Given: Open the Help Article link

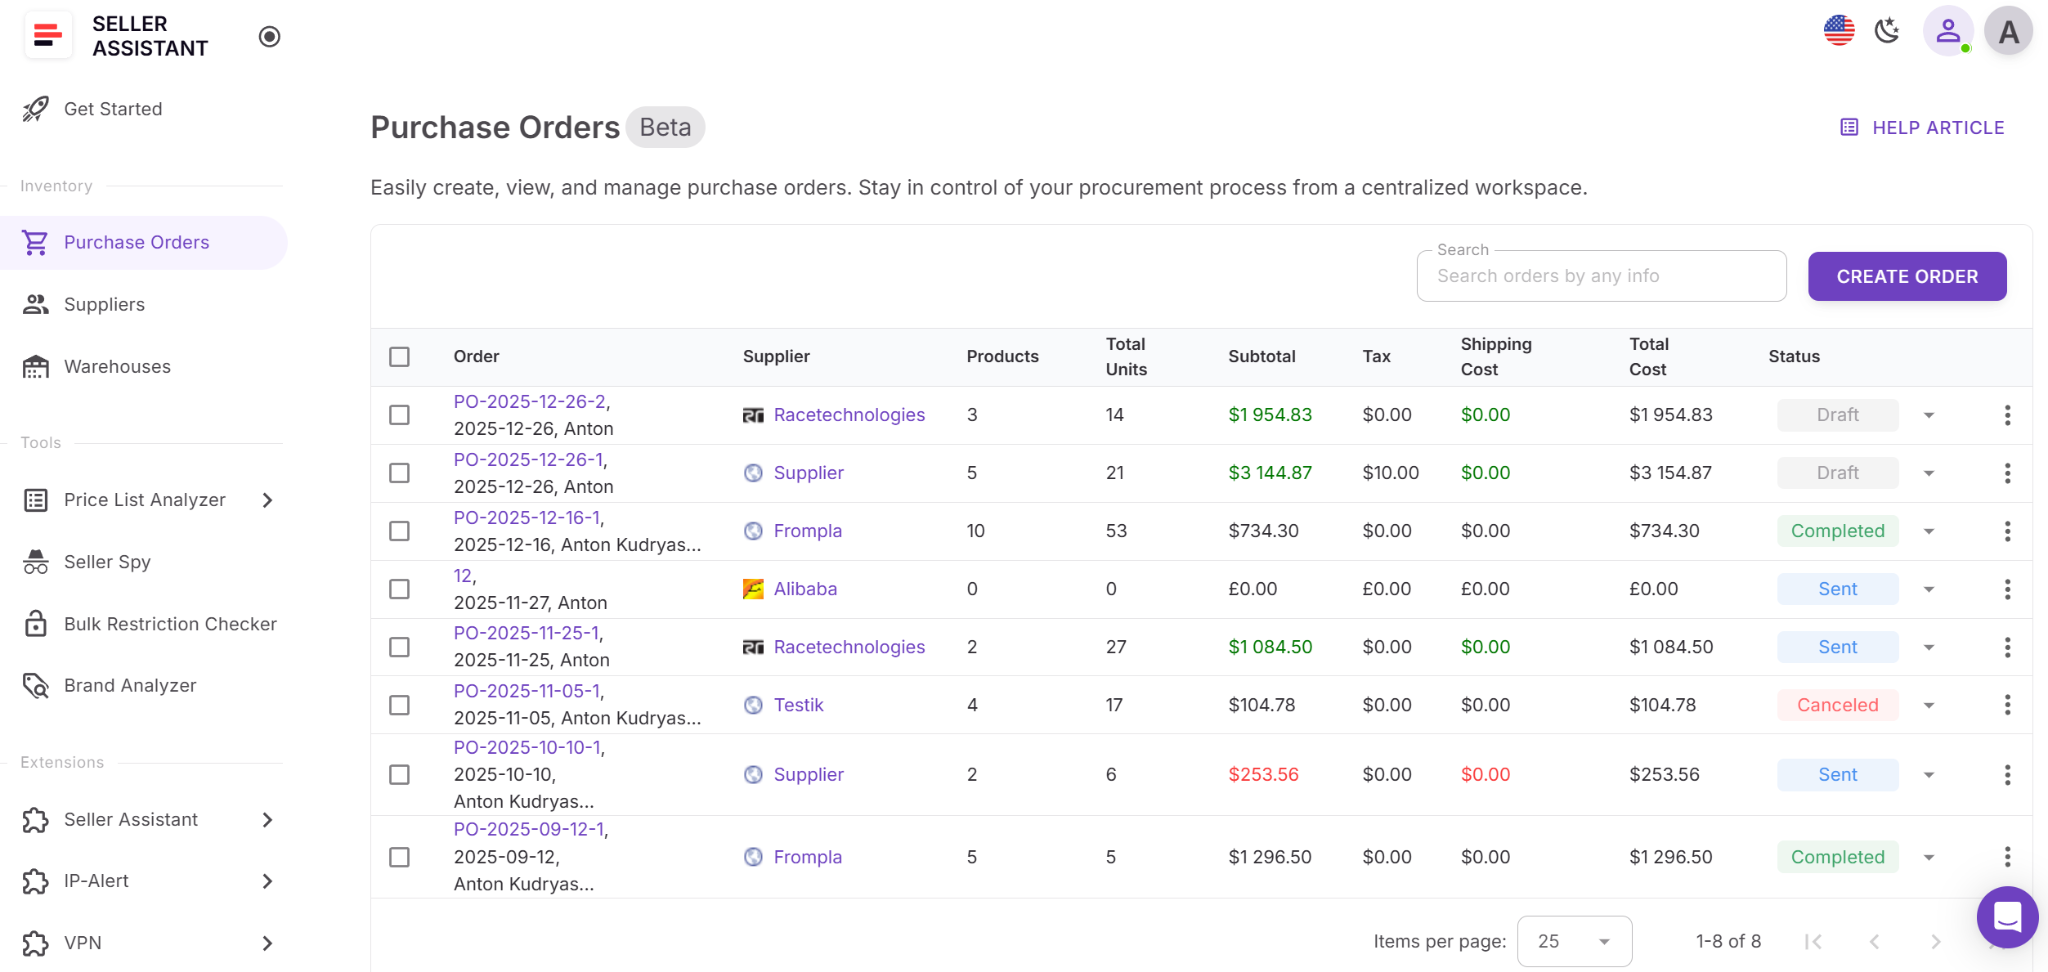Looking at the screenshot, I should [x=1923, y=128].
